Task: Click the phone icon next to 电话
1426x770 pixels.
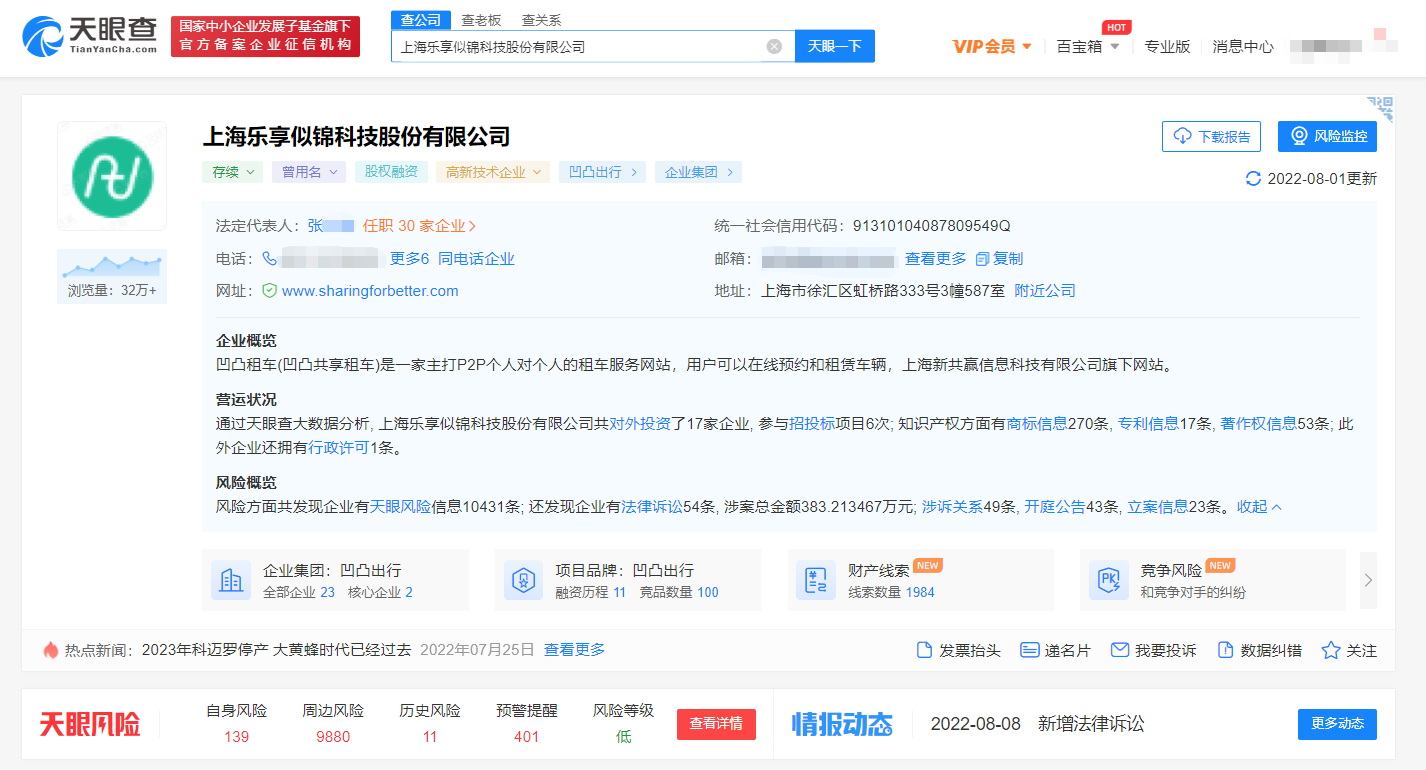Action: (270, 259)
